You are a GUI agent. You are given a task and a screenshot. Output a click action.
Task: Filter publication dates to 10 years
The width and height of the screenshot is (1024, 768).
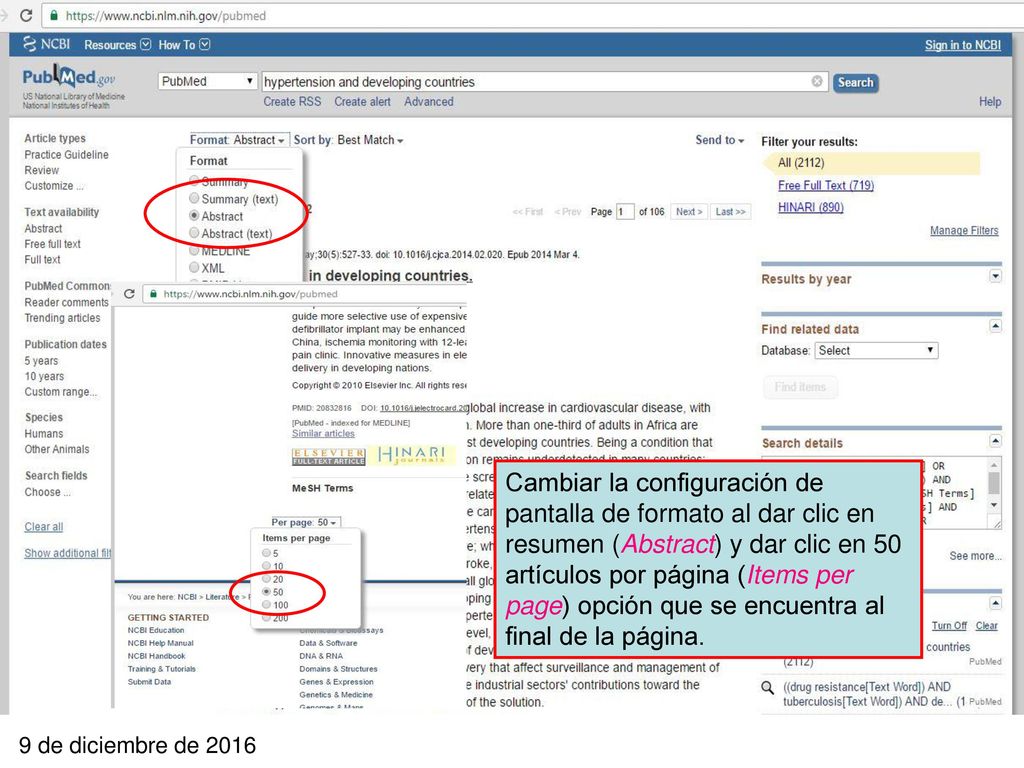click(x=44, y=376)
